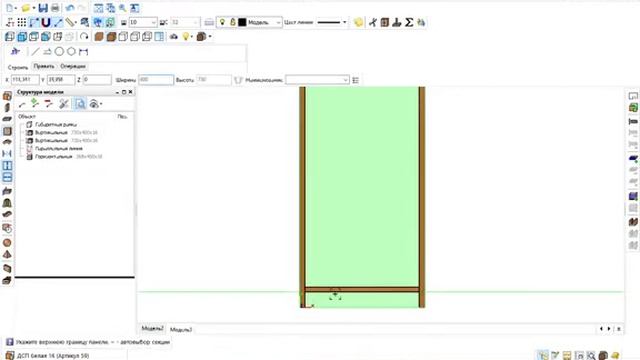Switch to the Строить tab
Viewport: 640px width, 360px height.
pos(18,67)
